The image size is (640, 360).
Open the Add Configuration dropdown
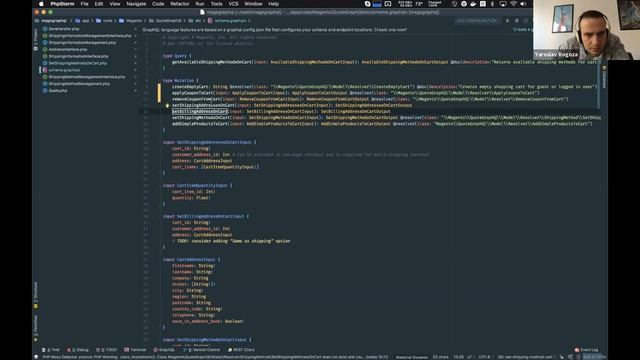tap(478, 20)
